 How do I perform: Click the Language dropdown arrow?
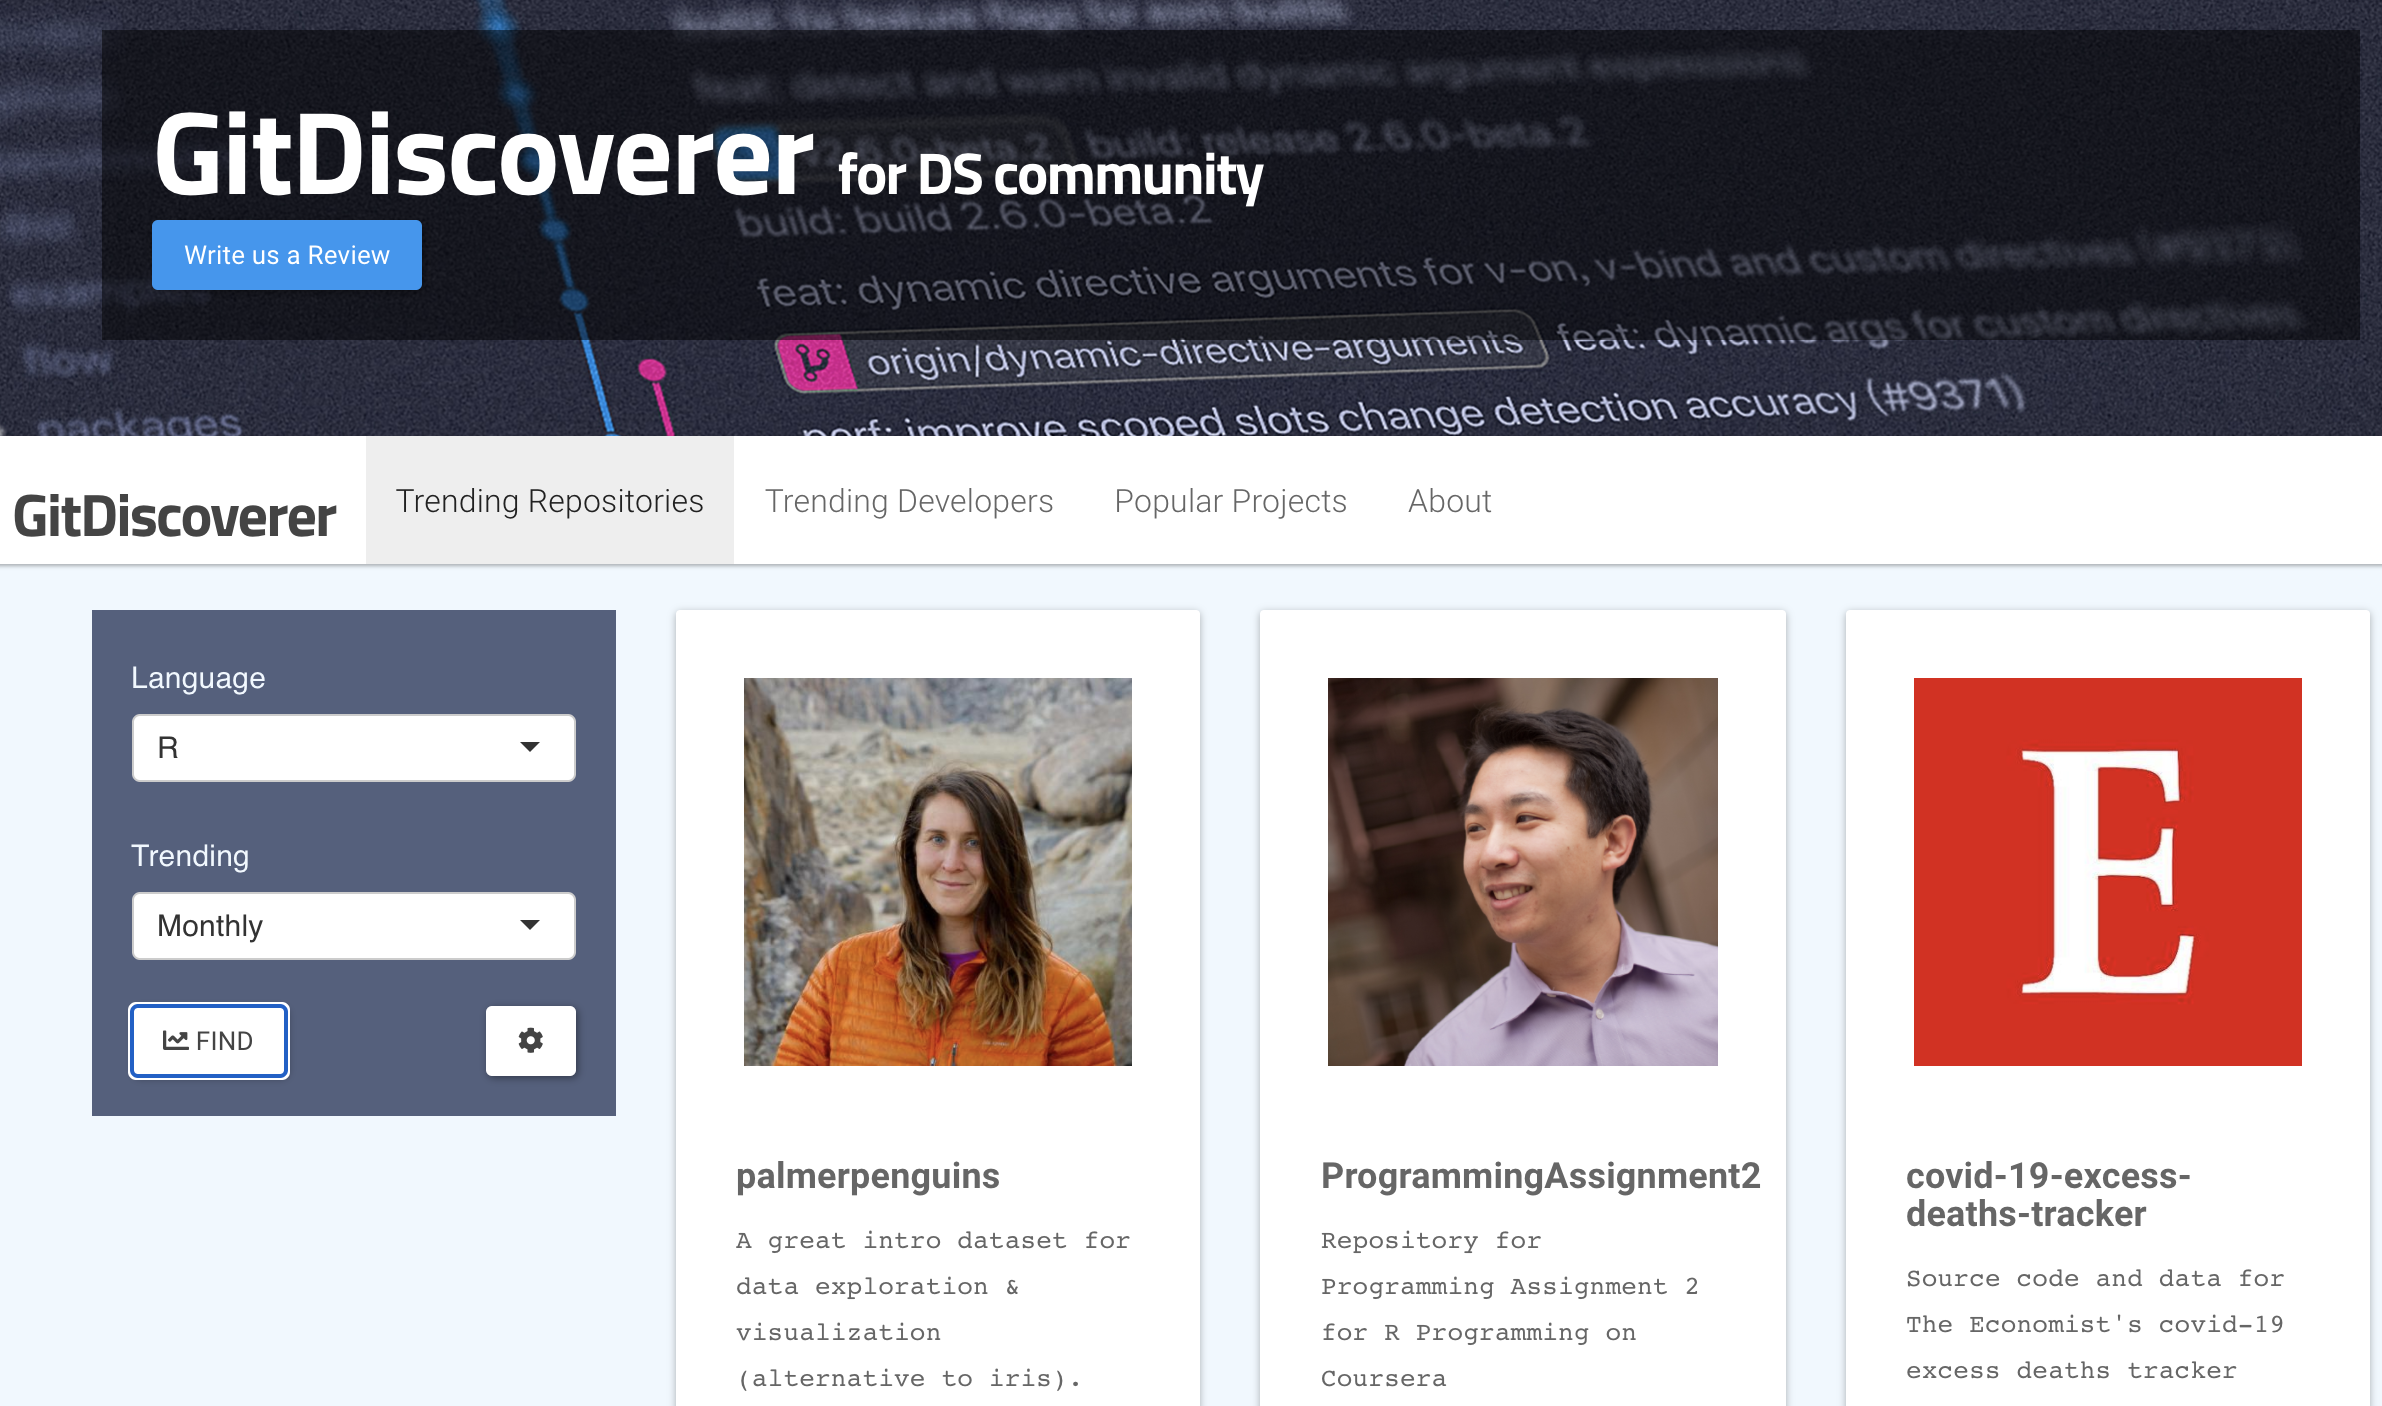(x=530, y=747)
